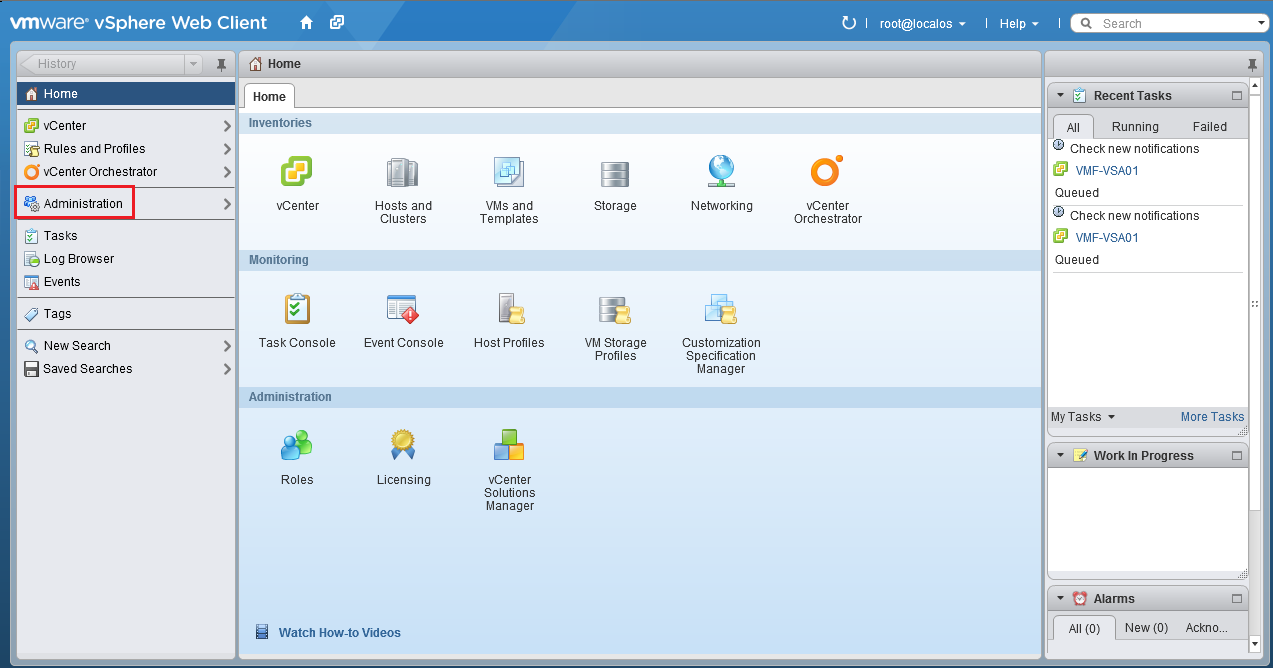The height and width of the screenshot is (668, 1273).
Task: Open VMs and Templates icon
Action: (509, 173)
